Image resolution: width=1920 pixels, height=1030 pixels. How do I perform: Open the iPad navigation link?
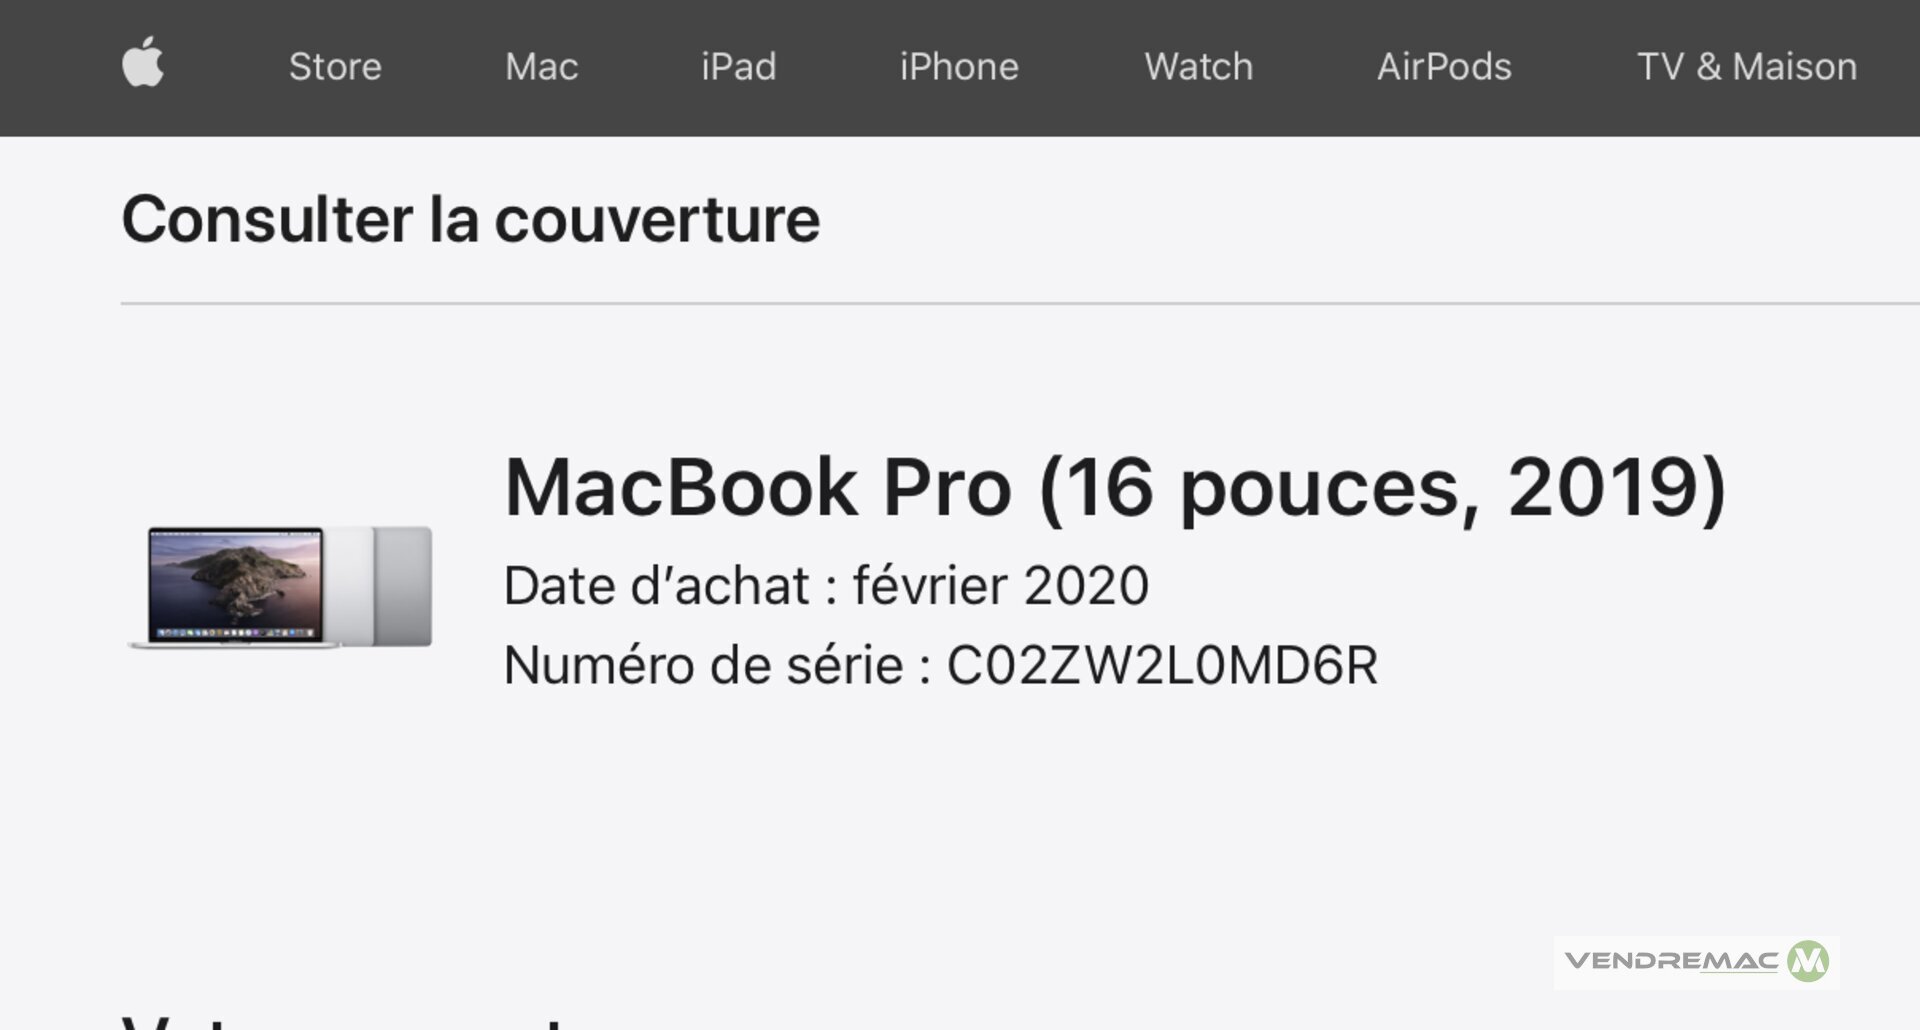pos(738,66)
